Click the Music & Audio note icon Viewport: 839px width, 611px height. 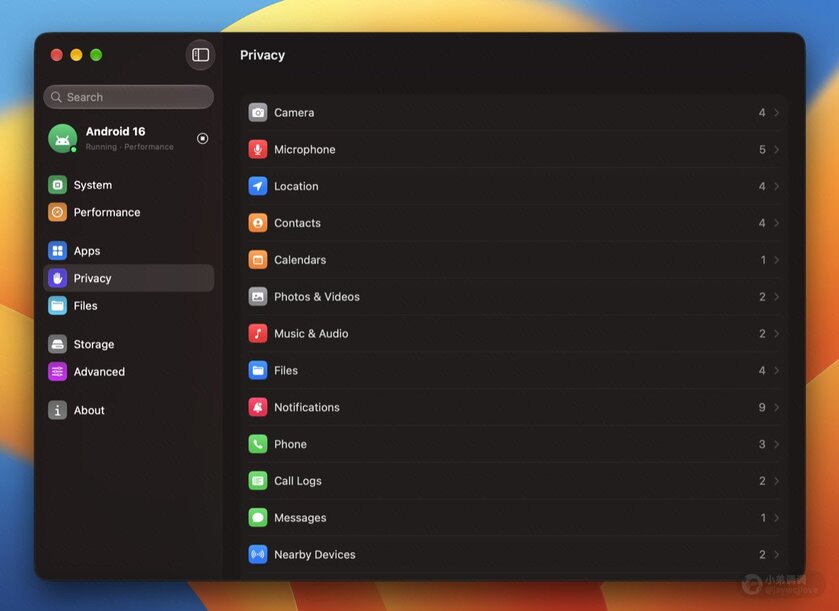pyautogui.click(x=258, y=333)
